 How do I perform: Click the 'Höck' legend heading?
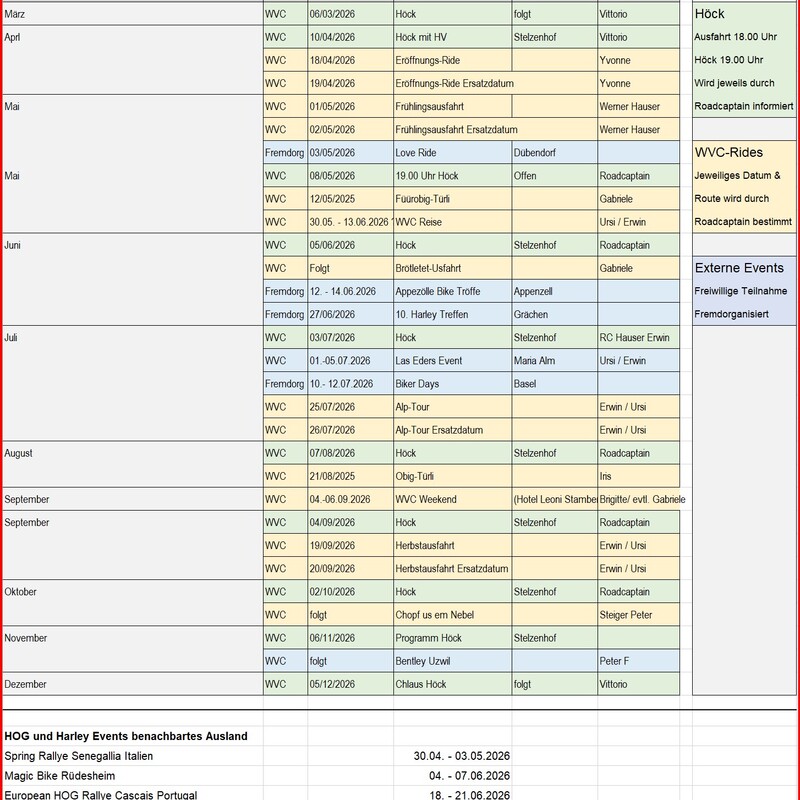[709, 14]
